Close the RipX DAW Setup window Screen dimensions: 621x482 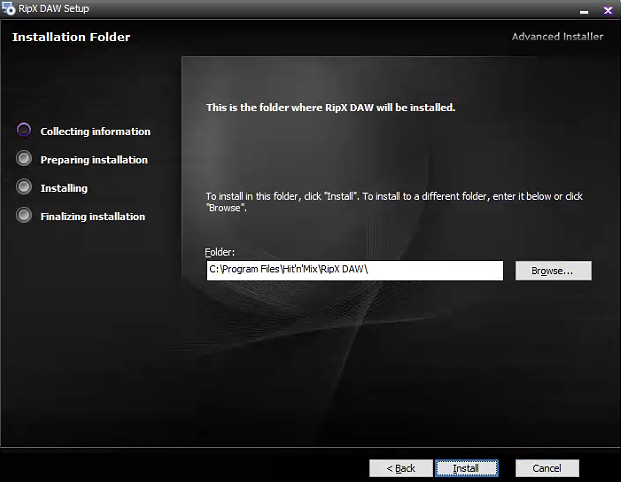607,8
